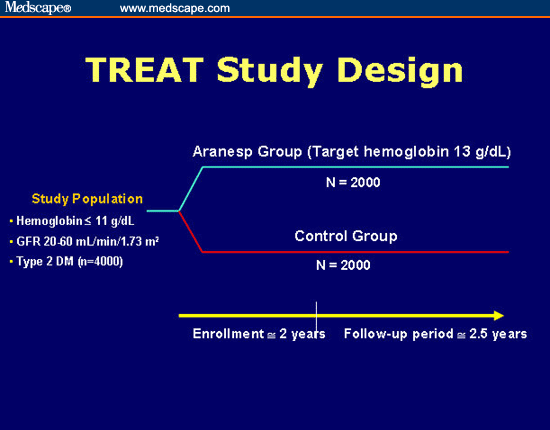Viewport: 550px width, 430px height.
Task: Select the Study Population heading
Action: point(87,199)
